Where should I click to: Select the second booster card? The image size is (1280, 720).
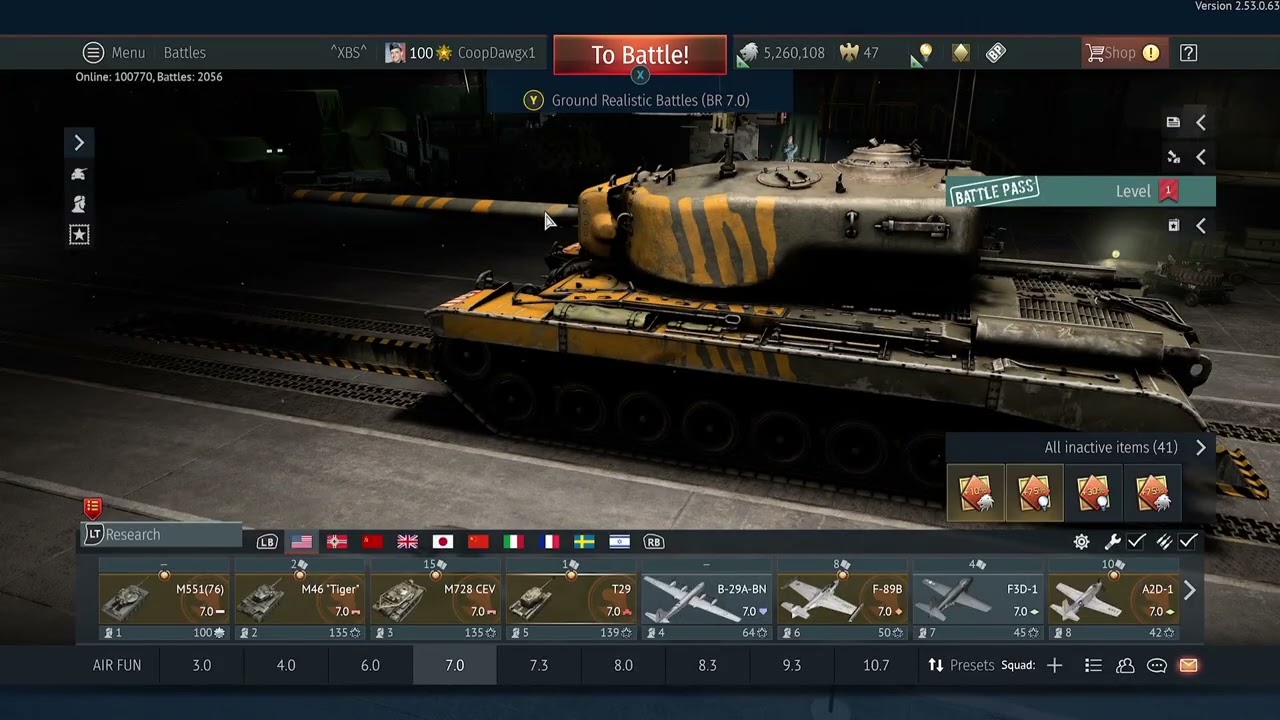tap(1034, 493)
